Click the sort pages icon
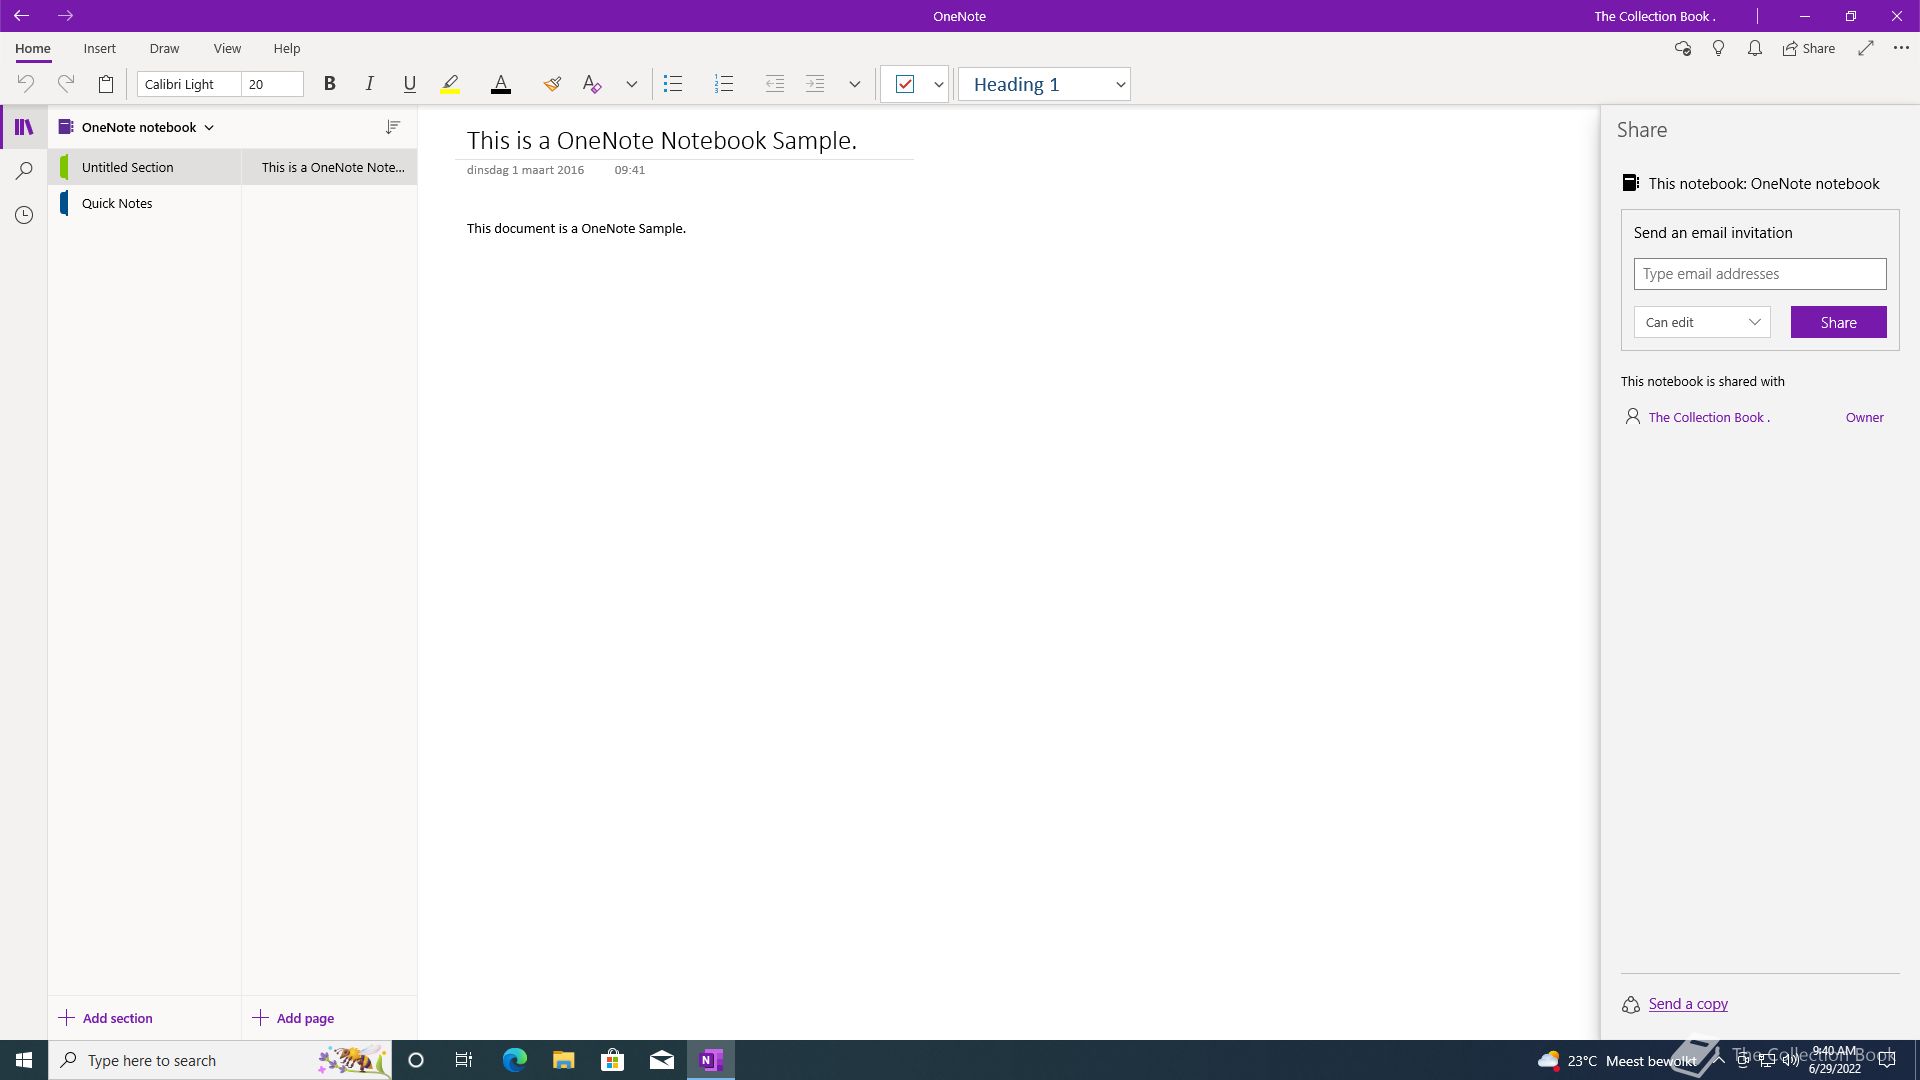This screenshot has width=1920, height=1080. 393,127
